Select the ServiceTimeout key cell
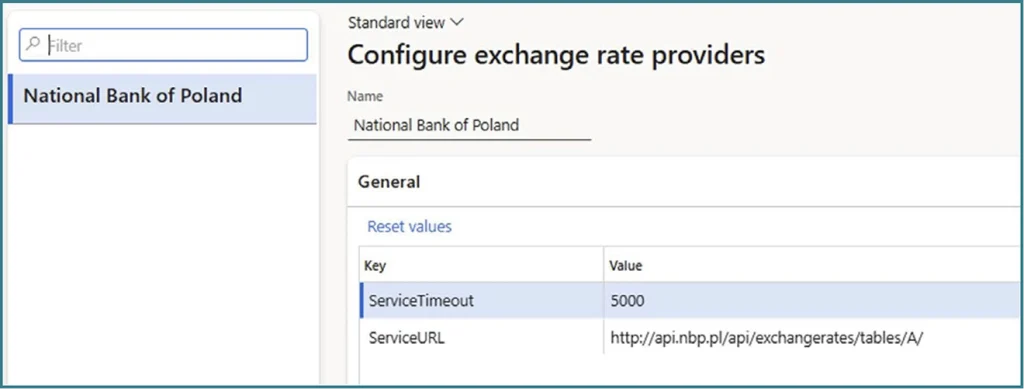The height and width of the screenshot is (389, 1024). point(481,300)
